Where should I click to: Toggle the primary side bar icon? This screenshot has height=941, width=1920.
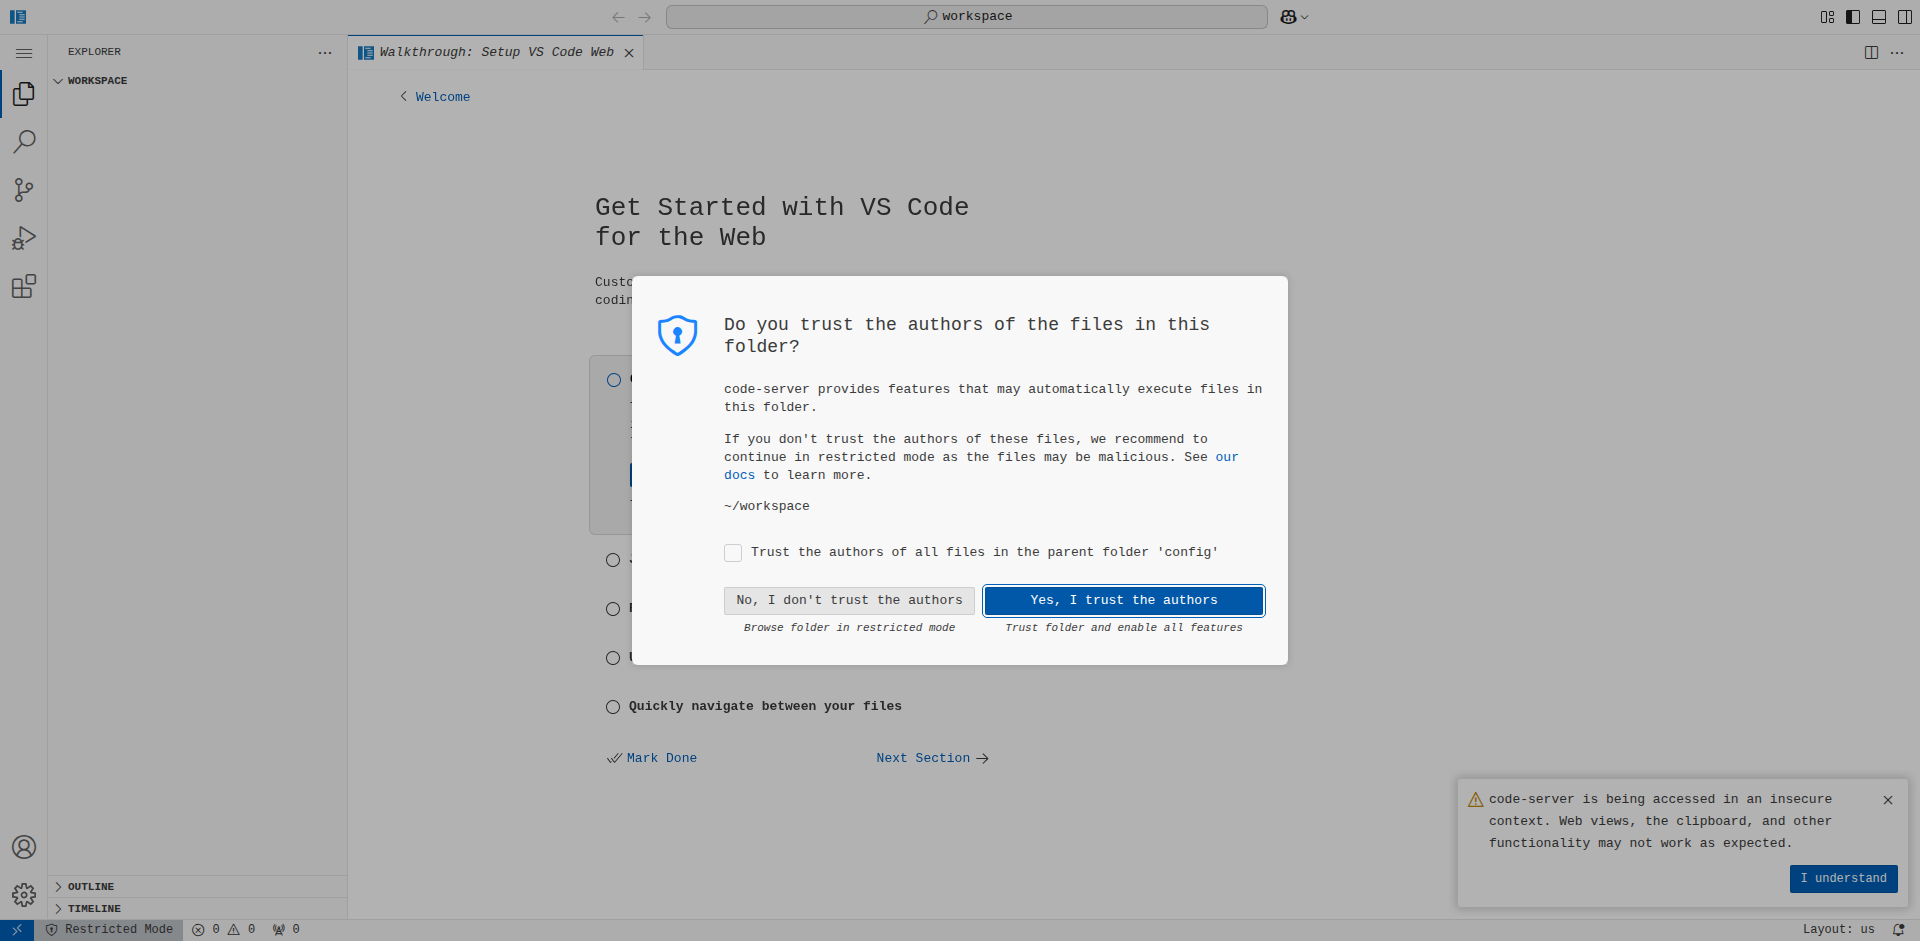(x=1853, y=17)
